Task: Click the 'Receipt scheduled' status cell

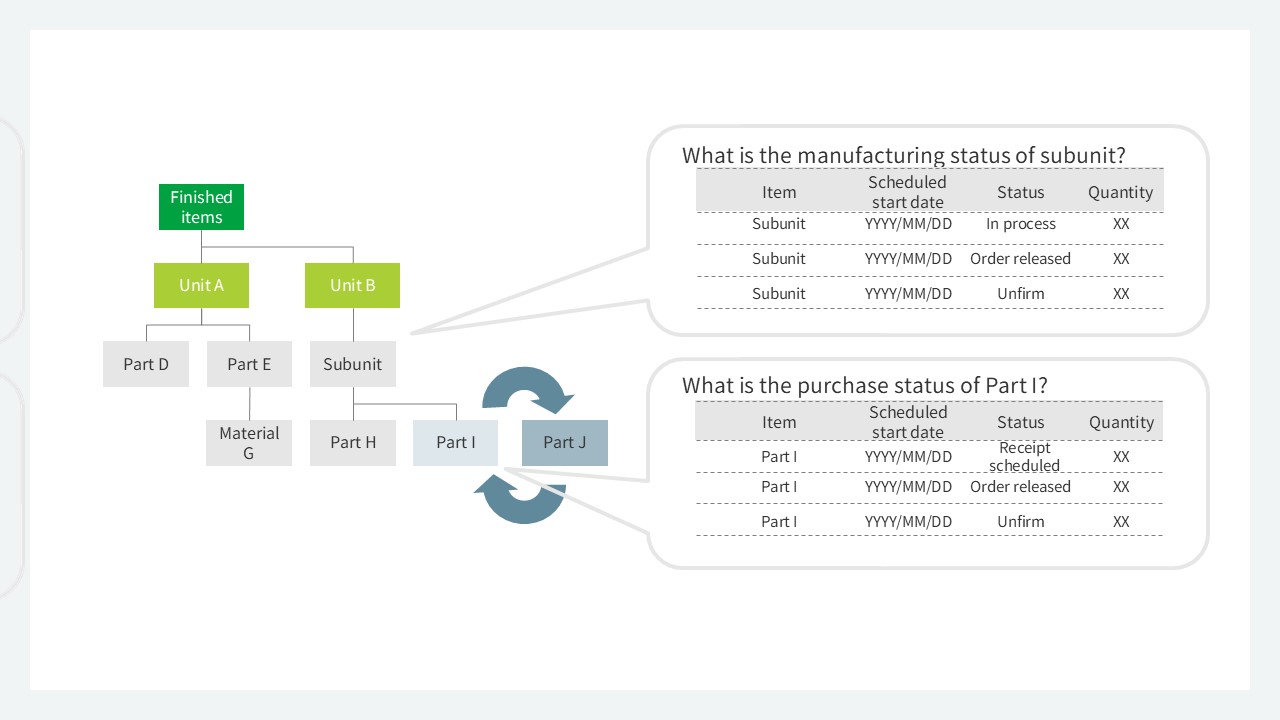Action: coord(1024,456)
